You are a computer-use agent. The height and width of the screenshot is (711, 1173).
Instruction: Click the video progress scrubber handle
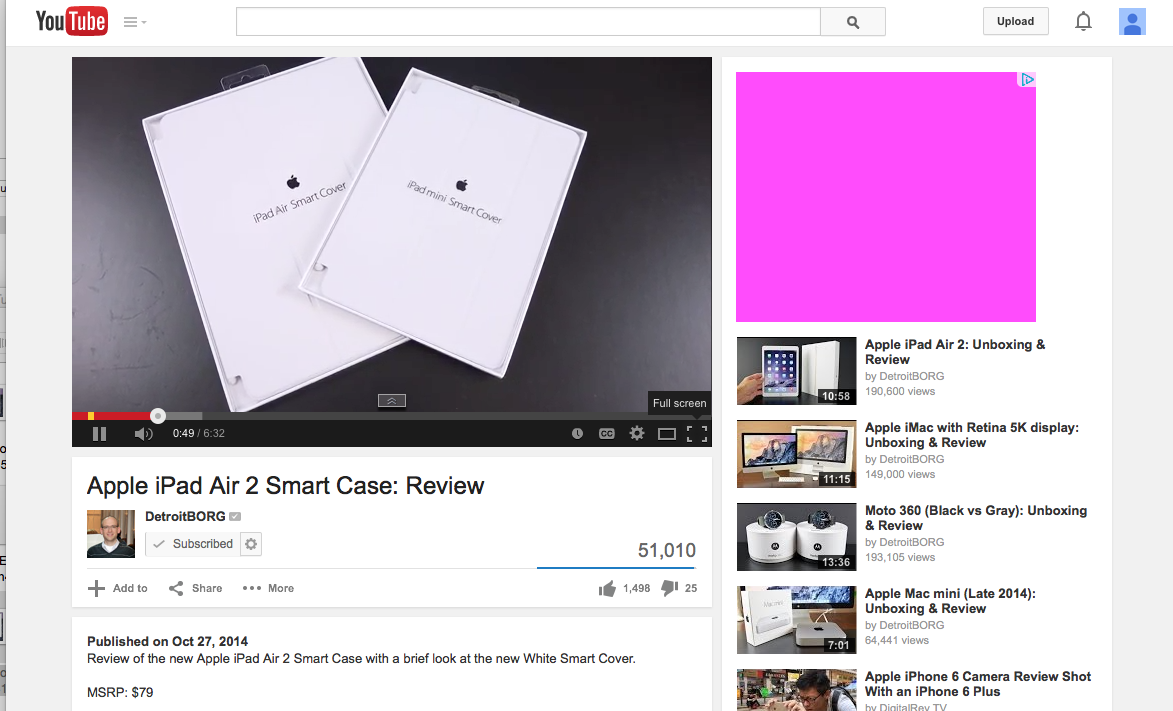click(x=157, y=415)
